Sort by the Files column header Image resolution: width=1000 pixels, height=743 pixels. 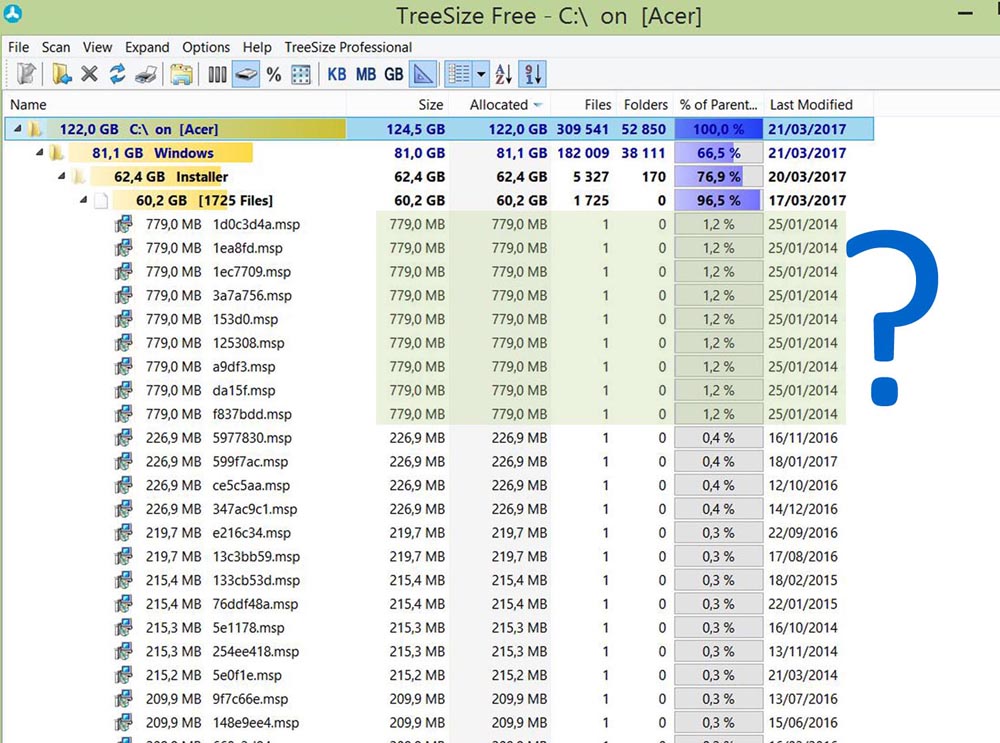pyautogui.click(x=585, y=105)
